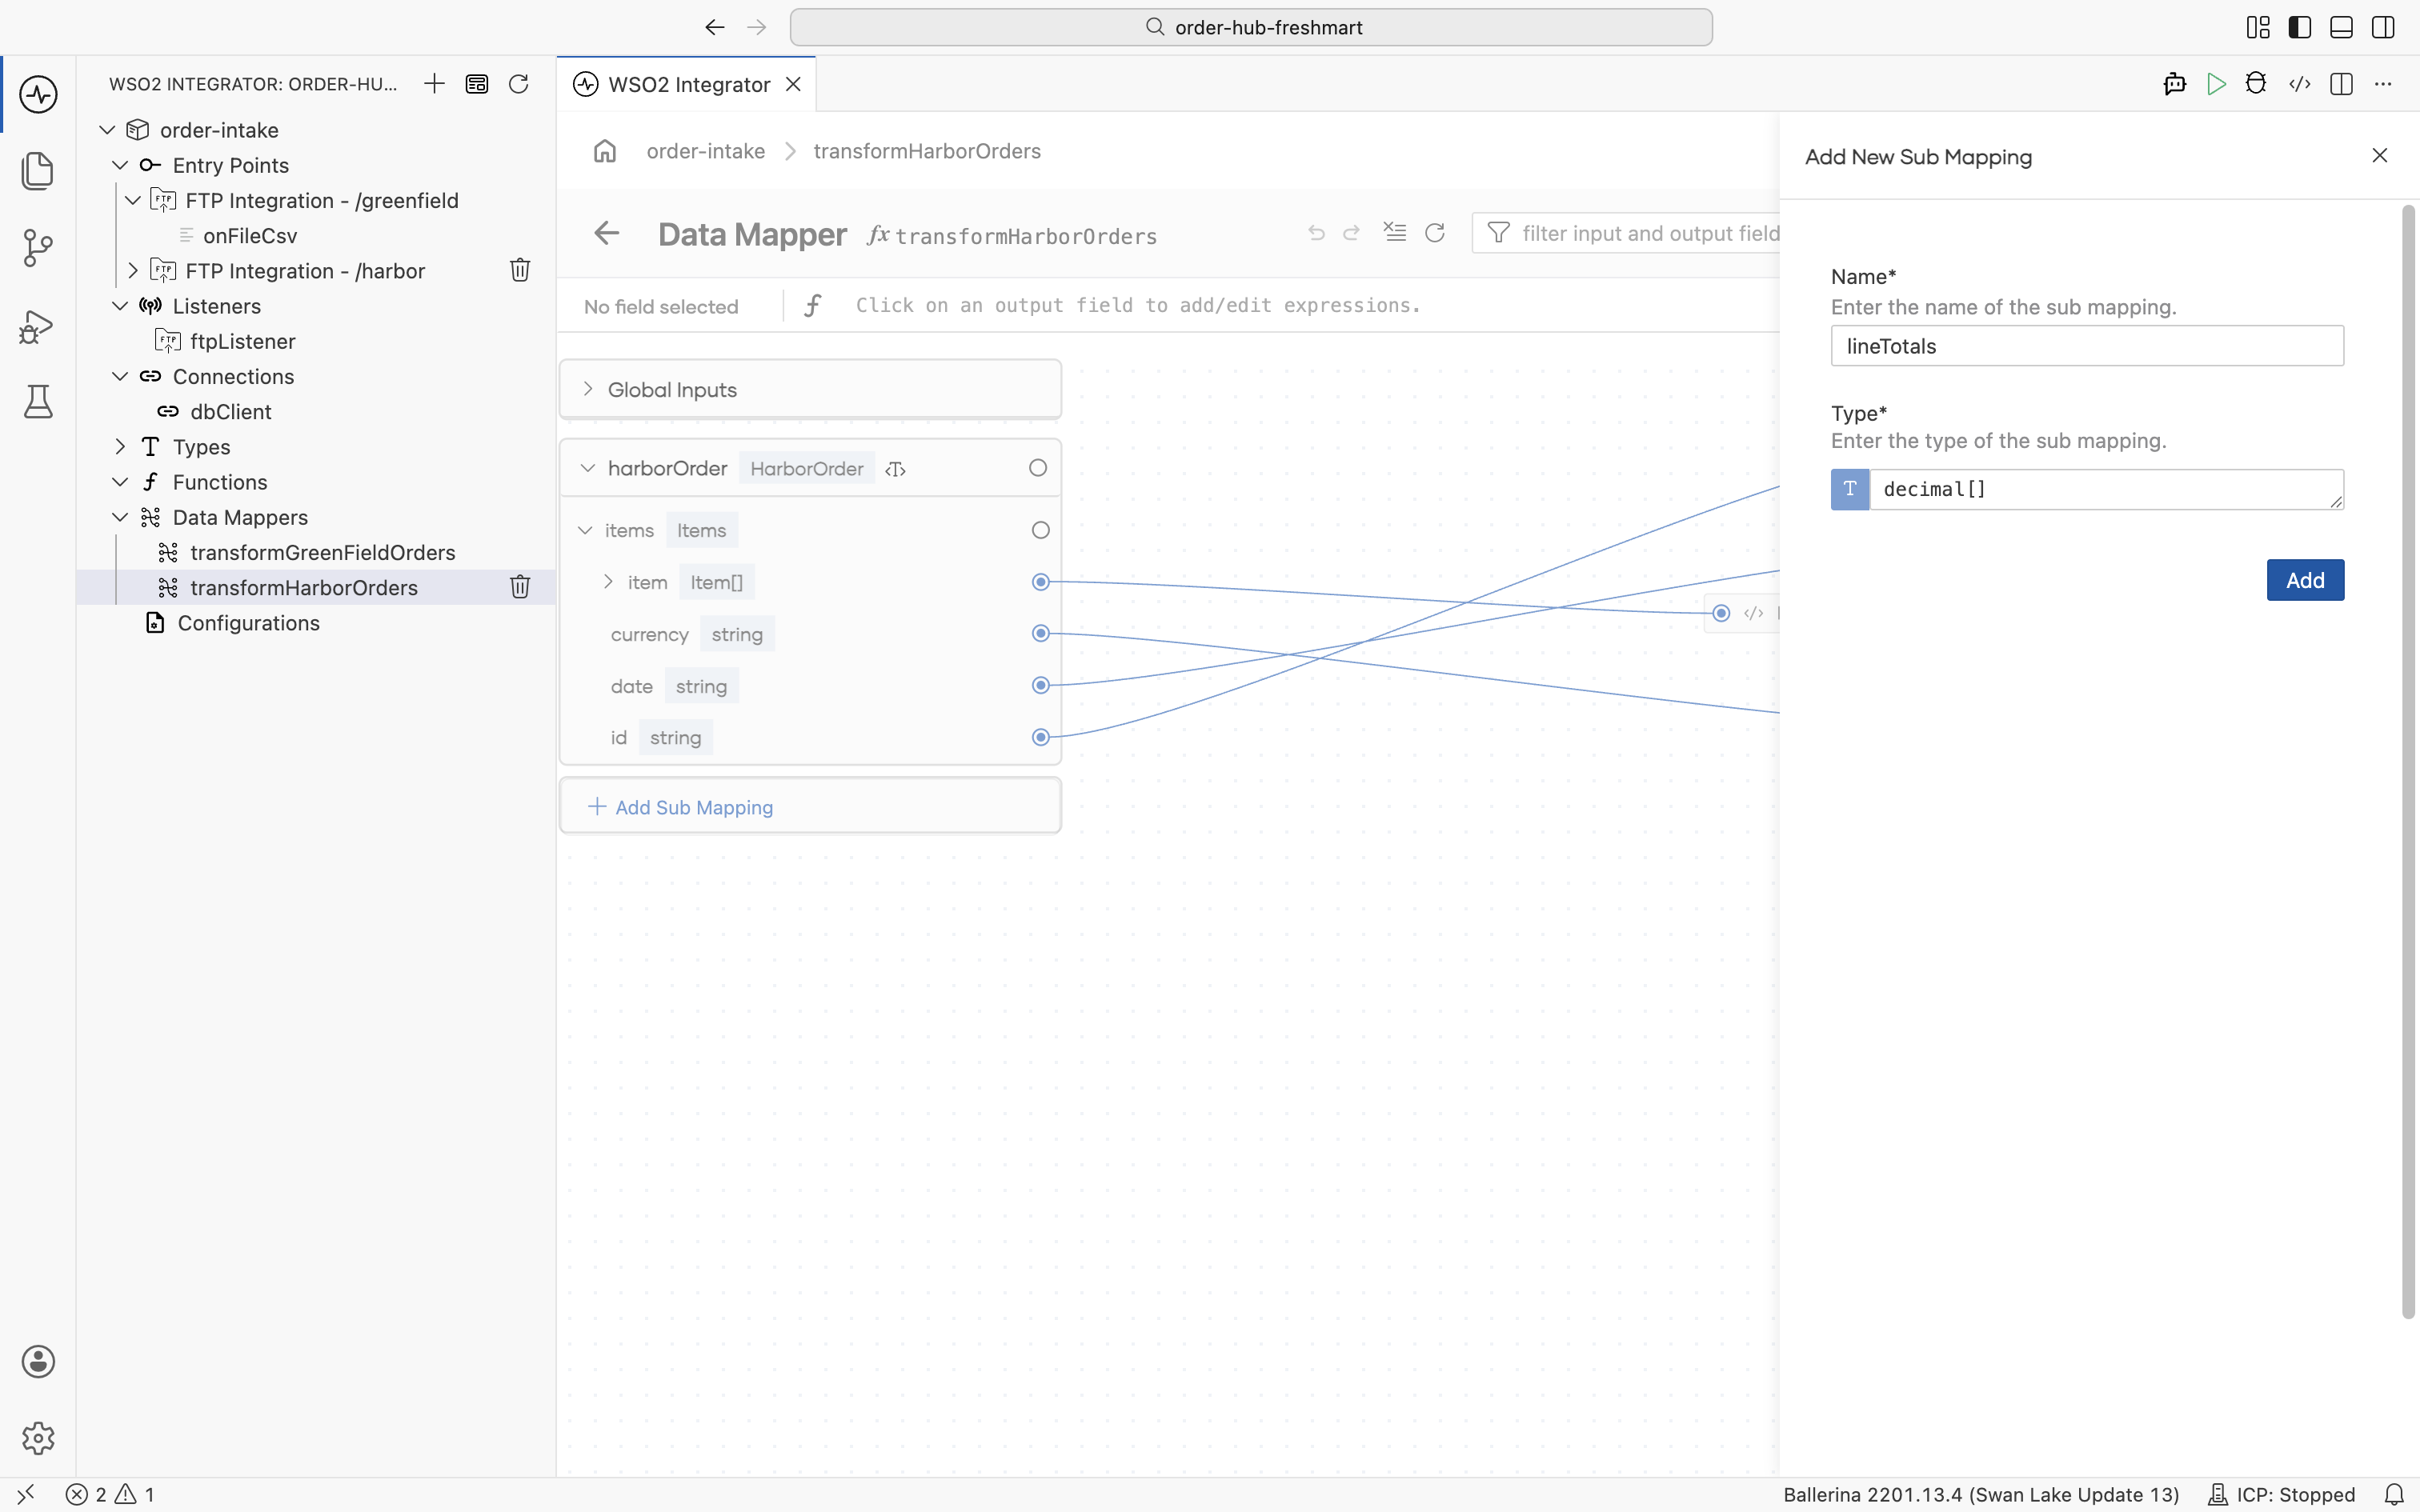Select the harborOrder output port circle

1038,468
